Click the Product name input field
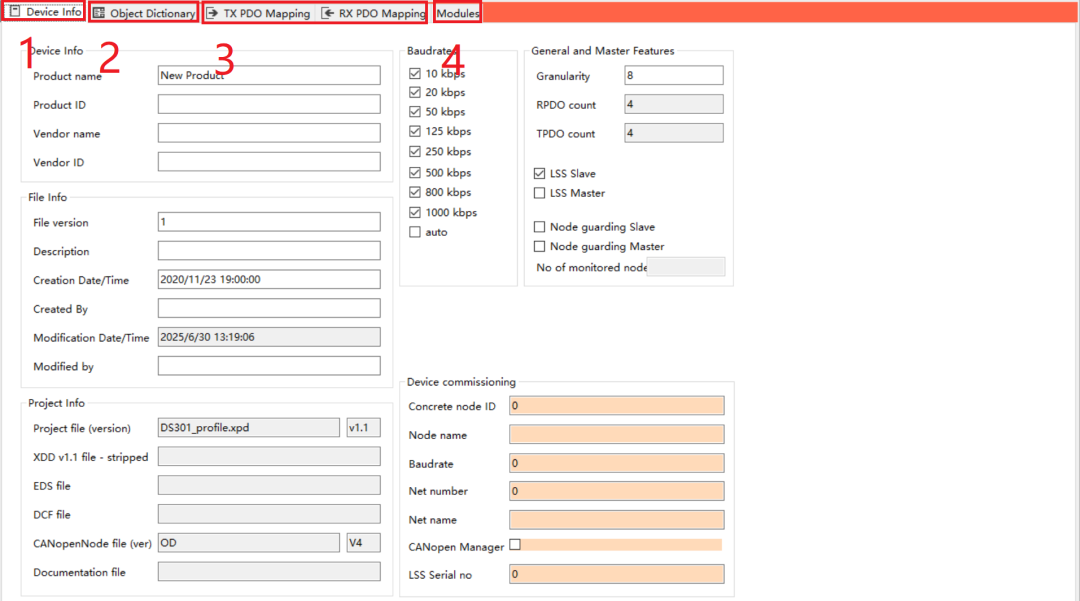The image size is (1080, 601). point(269,76)
